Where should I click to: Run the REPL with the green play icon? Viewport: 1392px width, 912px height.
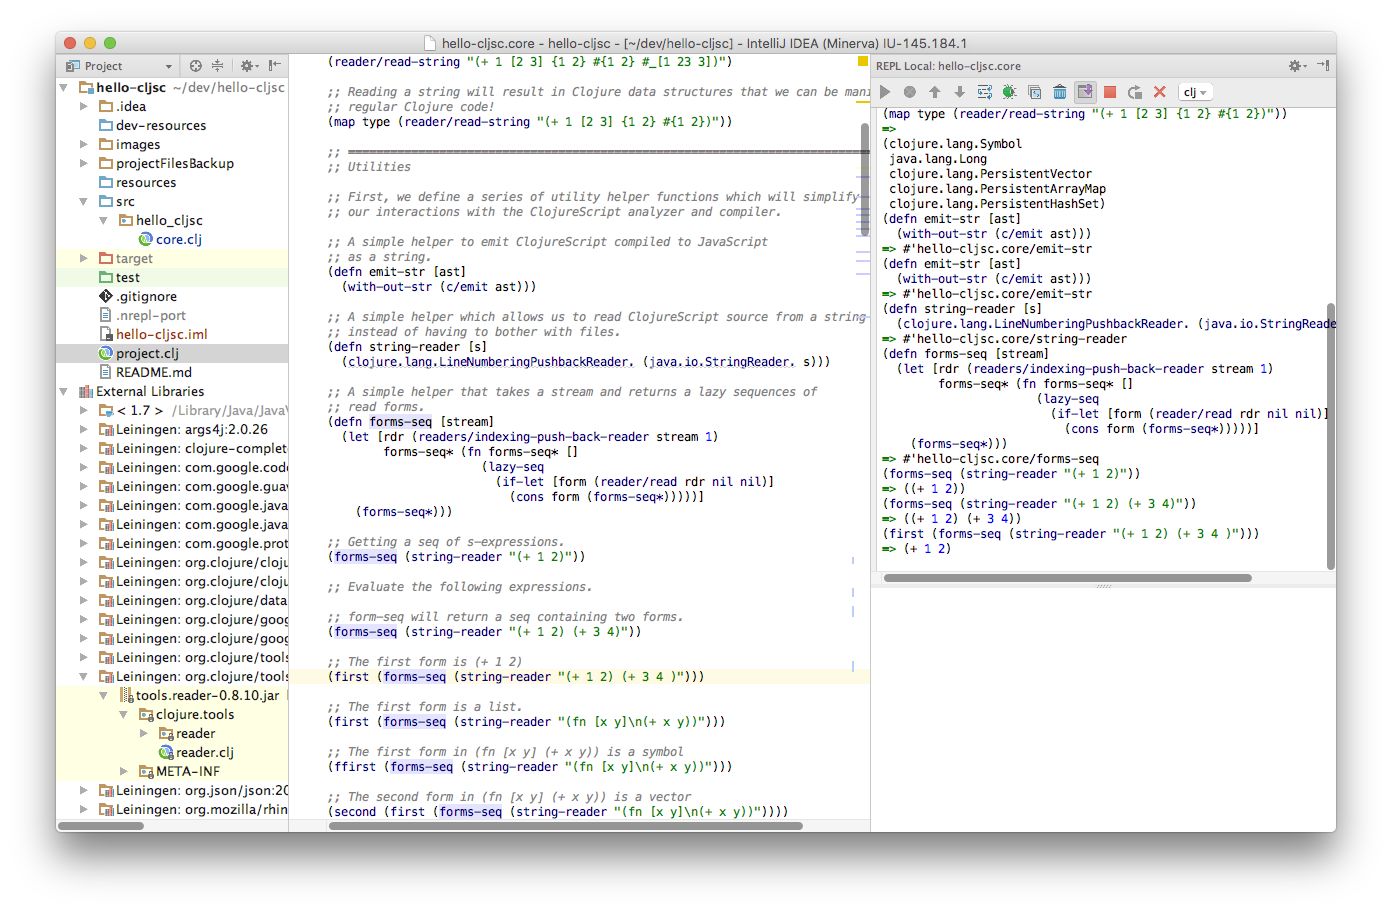pyautogui.click(x=885, y=91)
